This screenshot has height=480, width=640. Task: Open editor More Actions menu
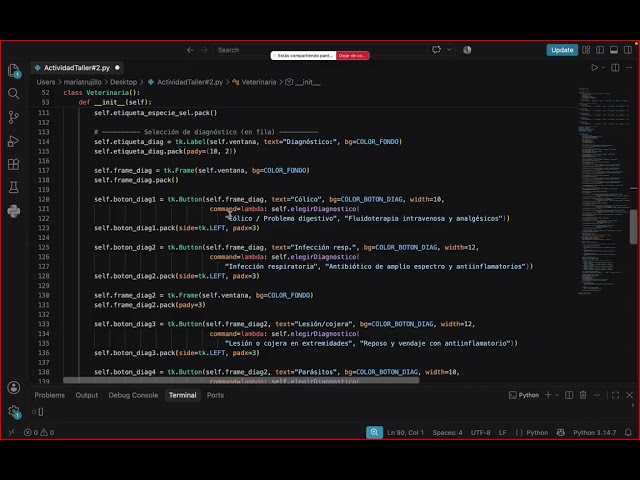pos(629,67)
